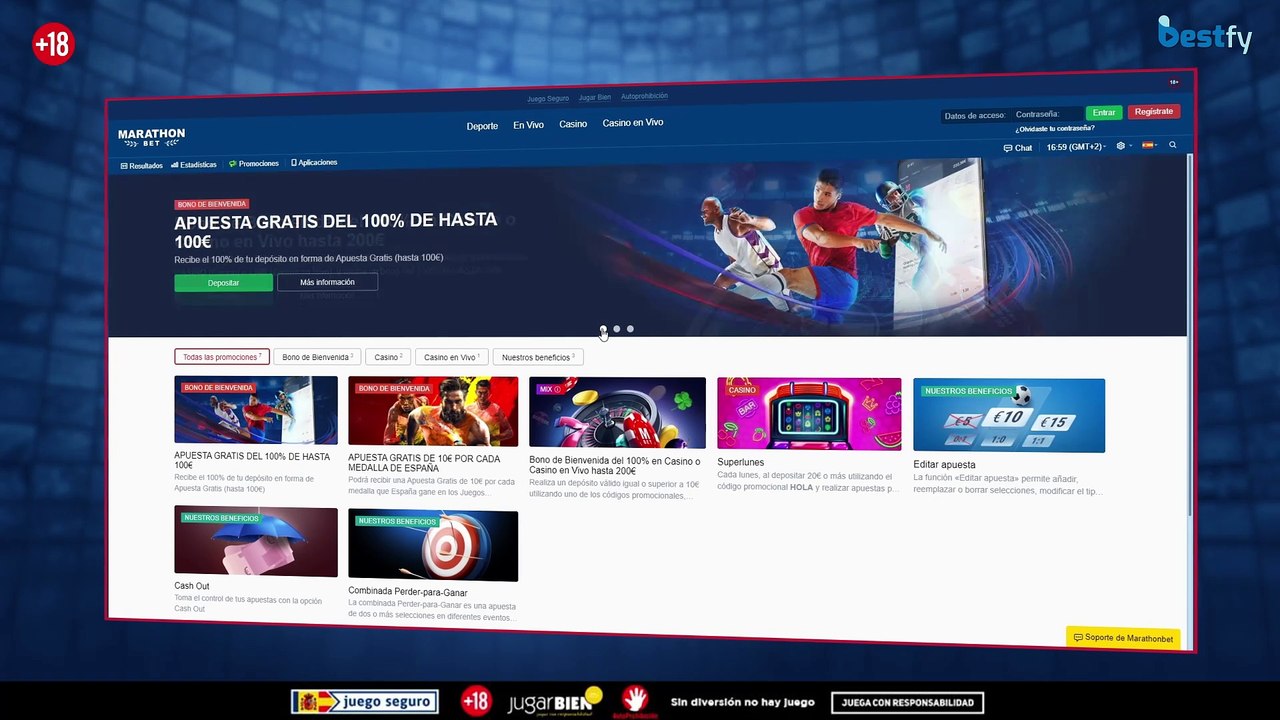Open the casino roulette MIX promotion thumbnail
The width and height of the screenshot is (1280, 720).
[617, 413]
